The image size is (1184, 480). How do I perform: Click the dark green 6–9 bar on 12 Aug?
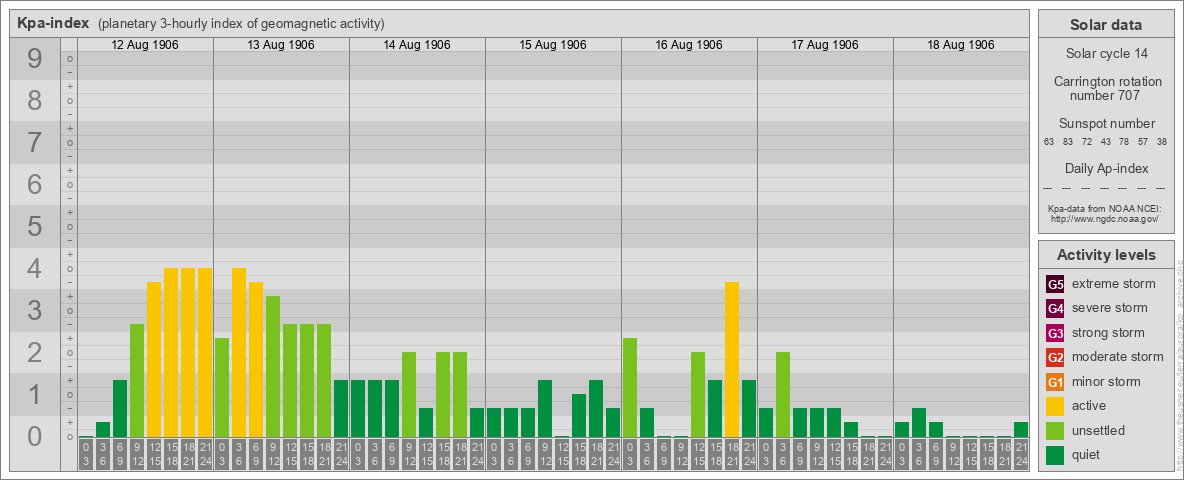coord(120,409)
